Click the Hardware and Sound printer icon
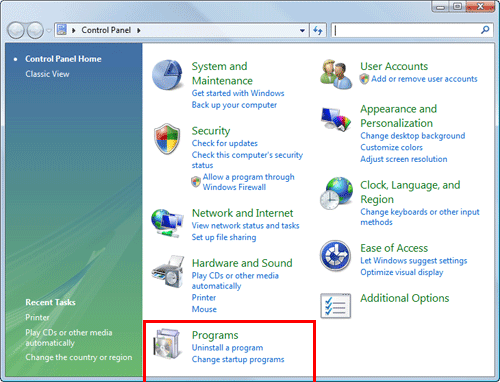This screenshot has height=382, width=500. coord(168,272)
